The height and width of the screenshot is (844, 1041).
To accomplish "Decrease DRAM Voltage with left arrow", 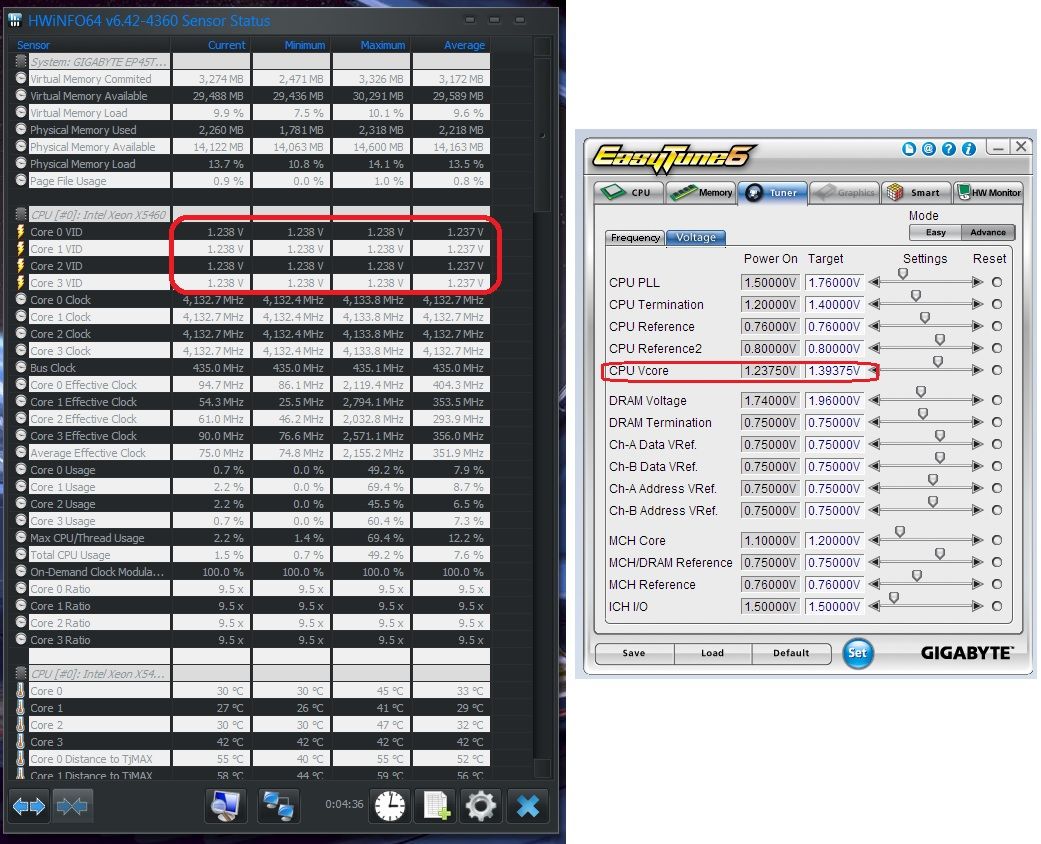I will click(874, 400).
